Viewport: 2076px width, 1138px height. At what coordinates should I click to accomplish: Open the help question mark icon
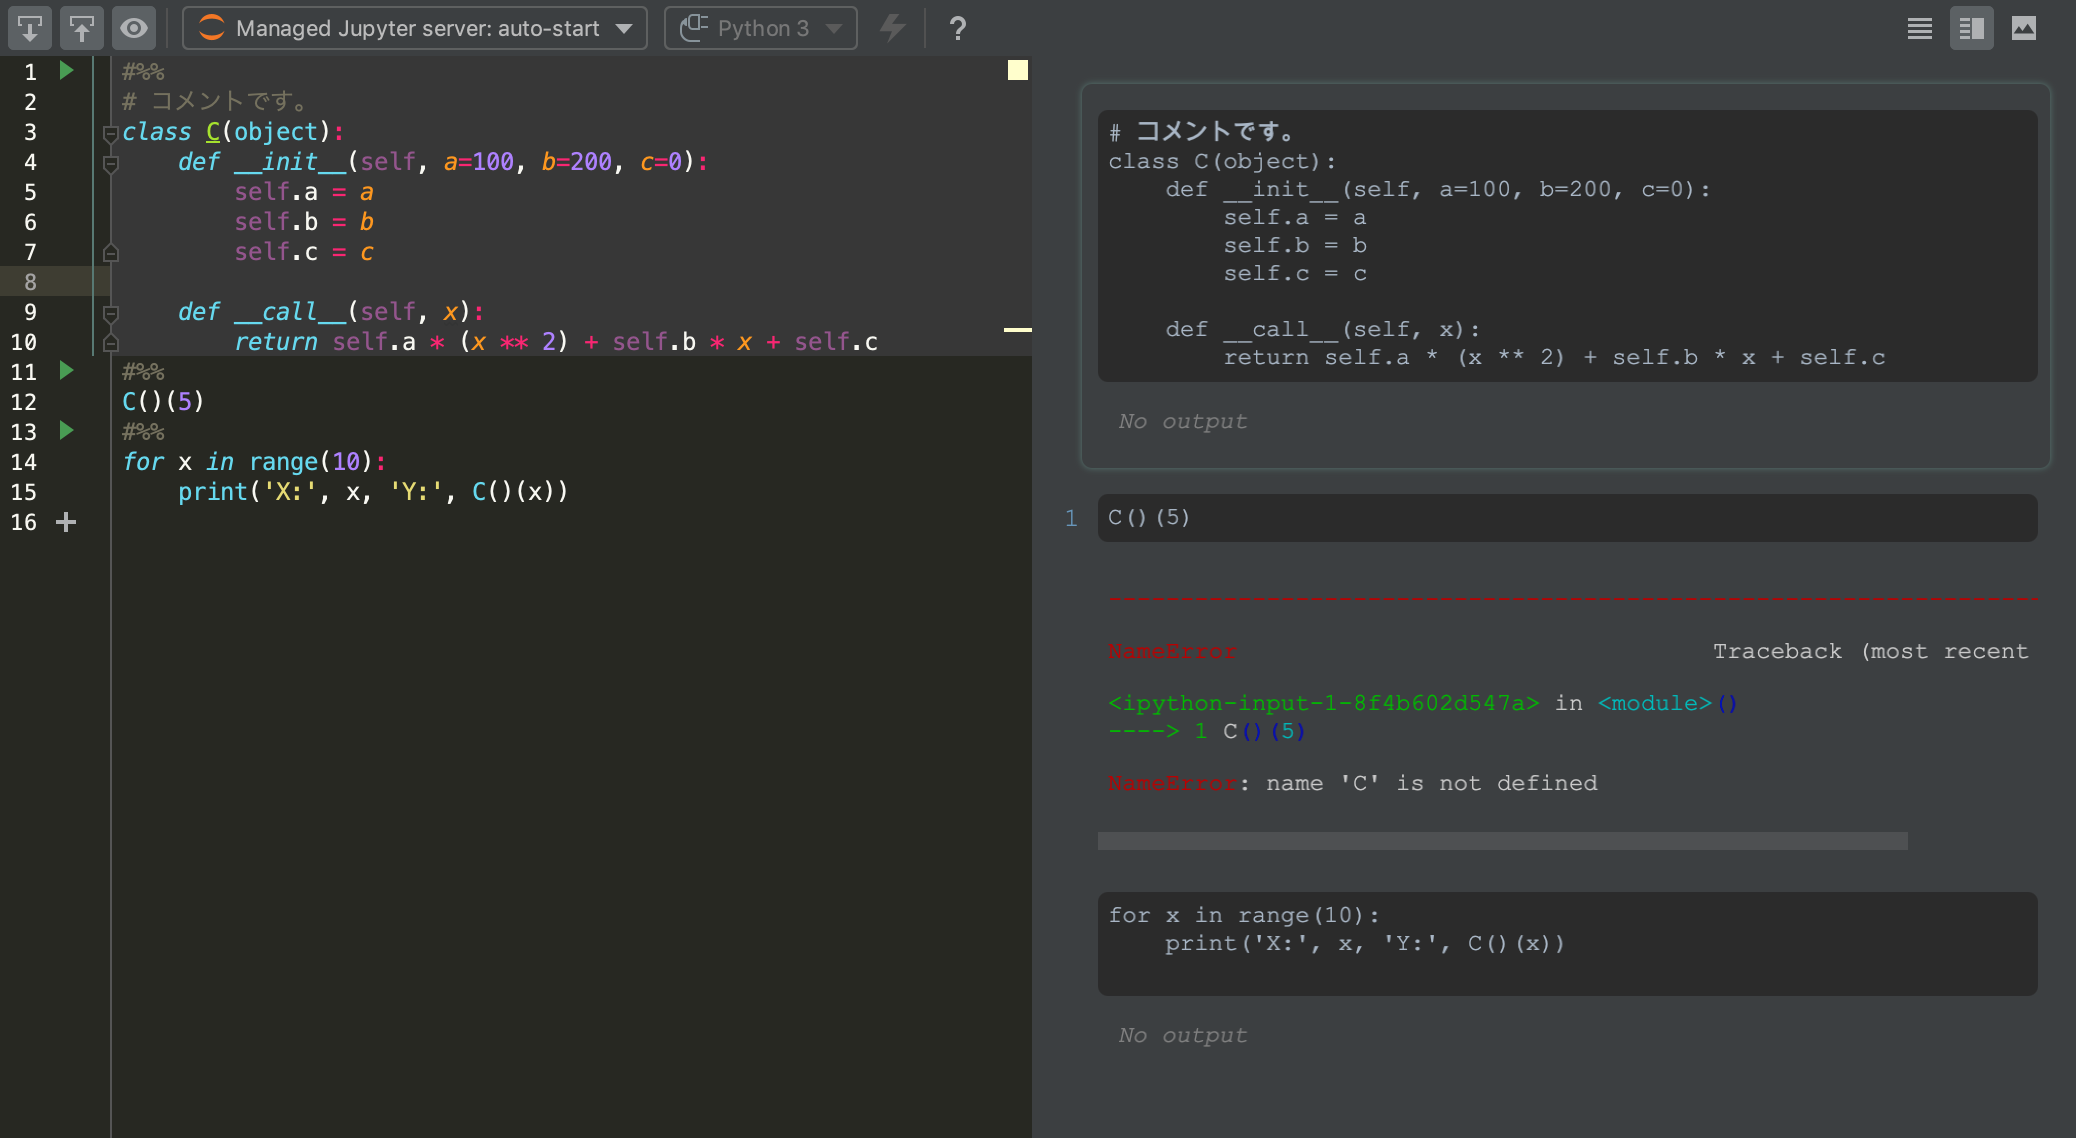coord(957,28)
